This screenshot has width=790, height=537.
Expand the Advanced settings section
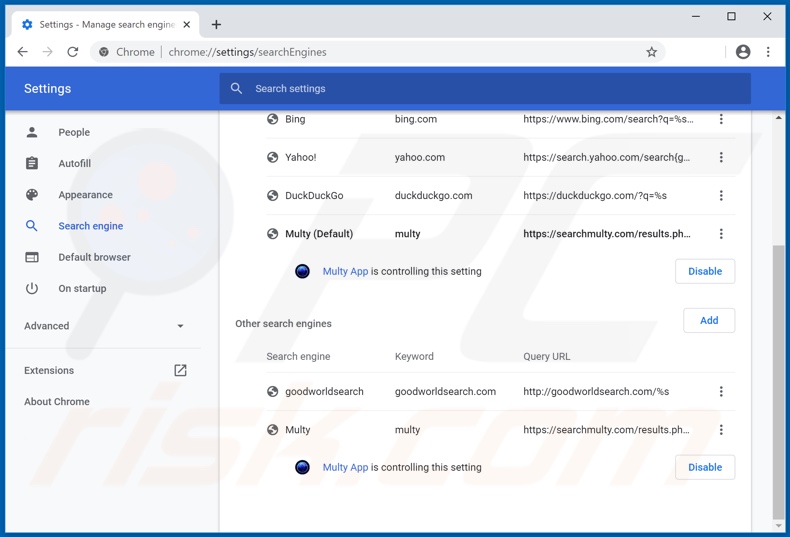point(103,326)
